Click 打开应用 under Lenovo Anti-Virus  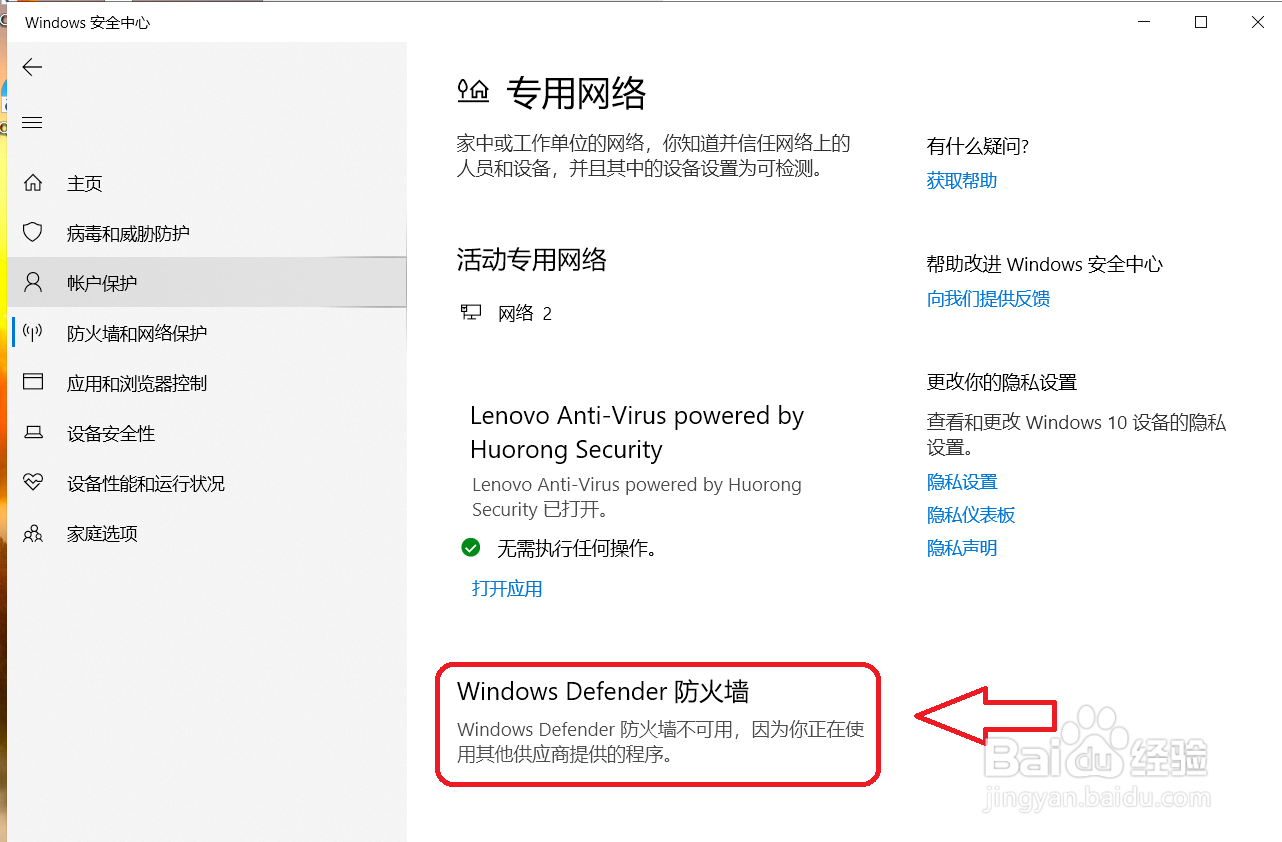click(507, 589)
